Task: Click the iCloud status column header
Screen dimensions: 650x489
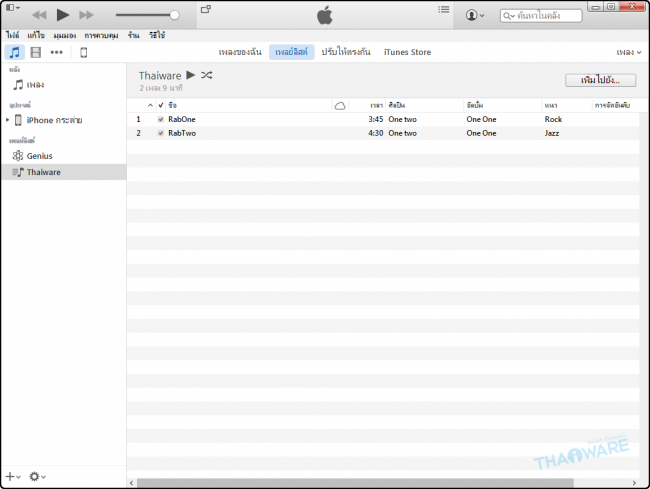Action: click(340, 106)
